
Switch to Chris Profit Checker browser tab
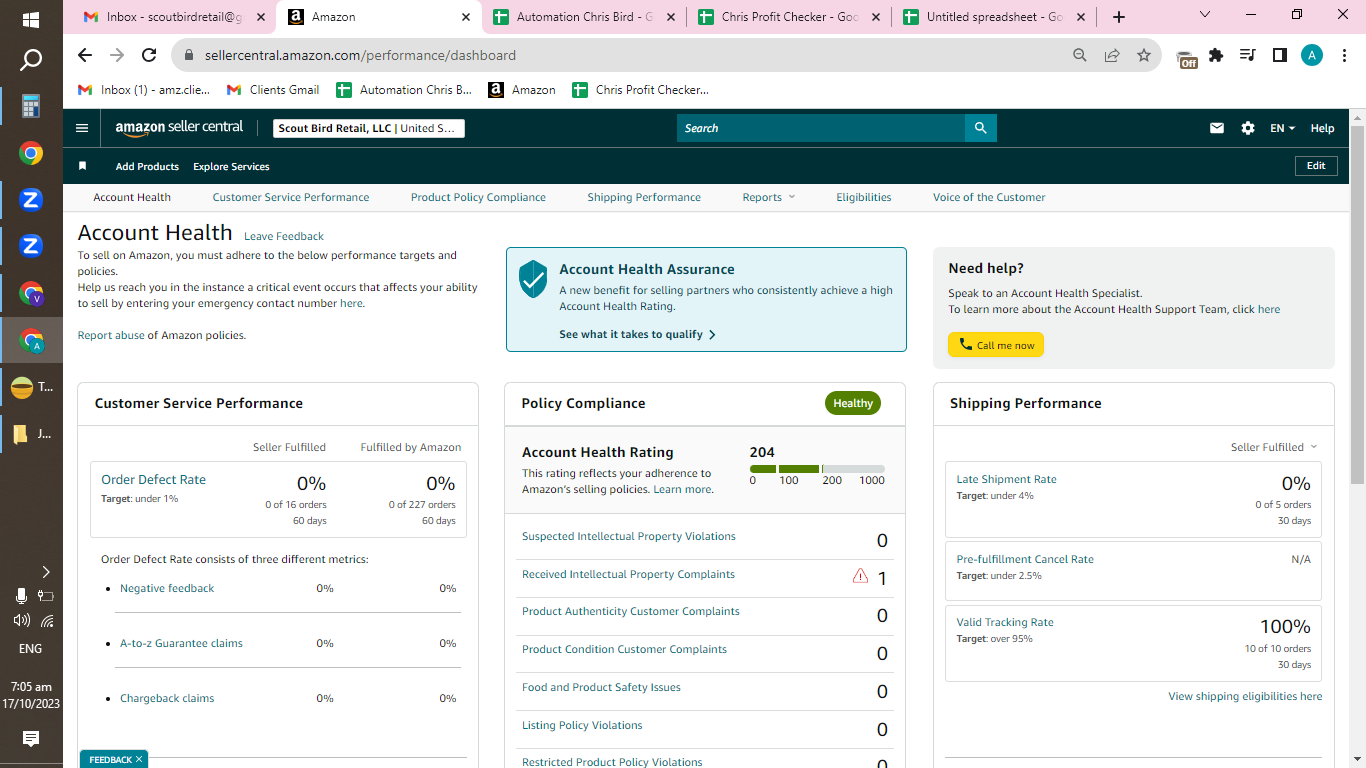coord(788,17)
